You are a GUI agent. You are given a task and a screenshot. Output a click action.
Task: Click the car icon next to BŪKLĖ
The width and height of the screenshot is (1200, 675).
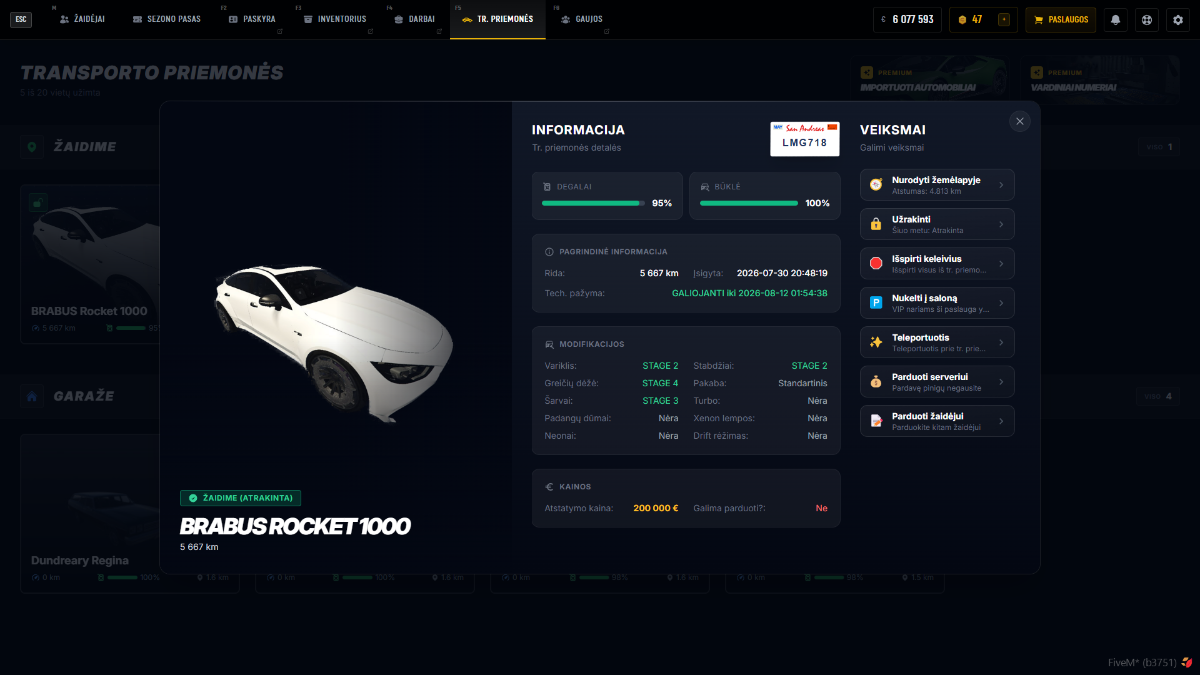tap(705, 187)
